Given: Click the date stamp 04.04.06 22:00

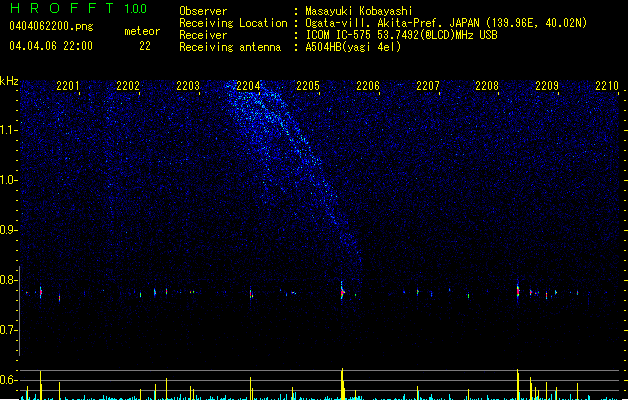Looking at the screenshot, I should (x=51, y=46).
